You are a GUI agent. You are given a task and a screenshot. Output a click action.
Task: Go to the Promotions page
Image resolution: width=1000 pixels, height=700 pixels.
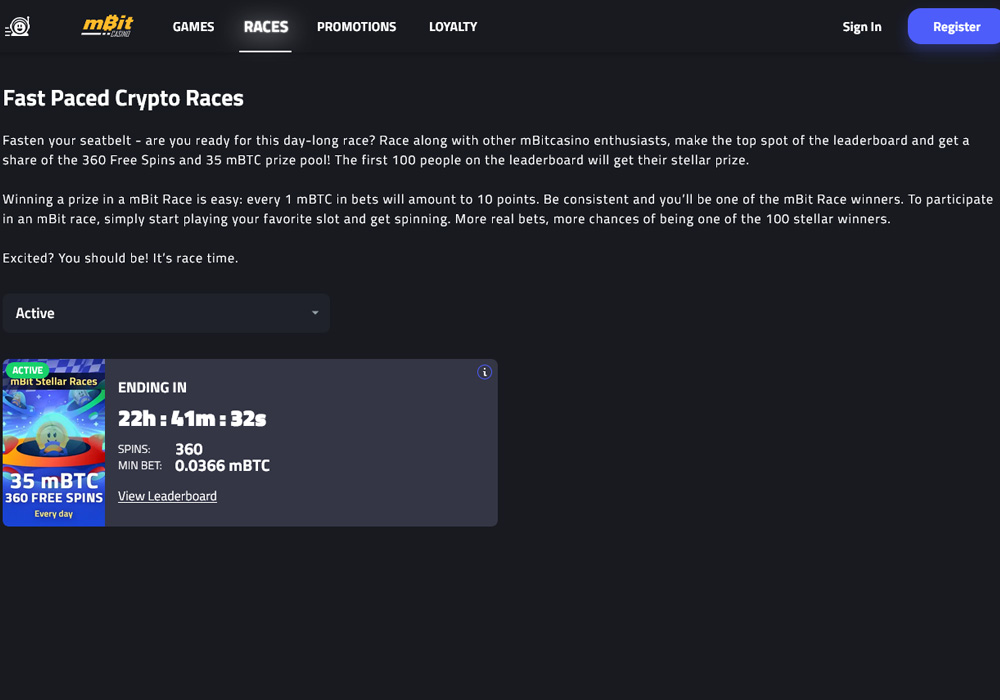tap(356, 27)
